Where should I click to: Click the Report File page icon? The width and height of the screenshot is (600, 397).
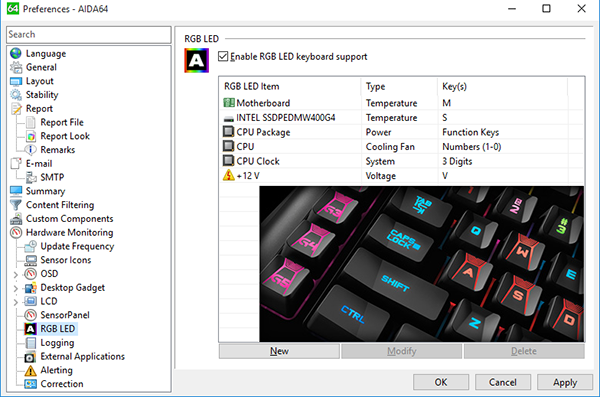[x=31, y=123]
